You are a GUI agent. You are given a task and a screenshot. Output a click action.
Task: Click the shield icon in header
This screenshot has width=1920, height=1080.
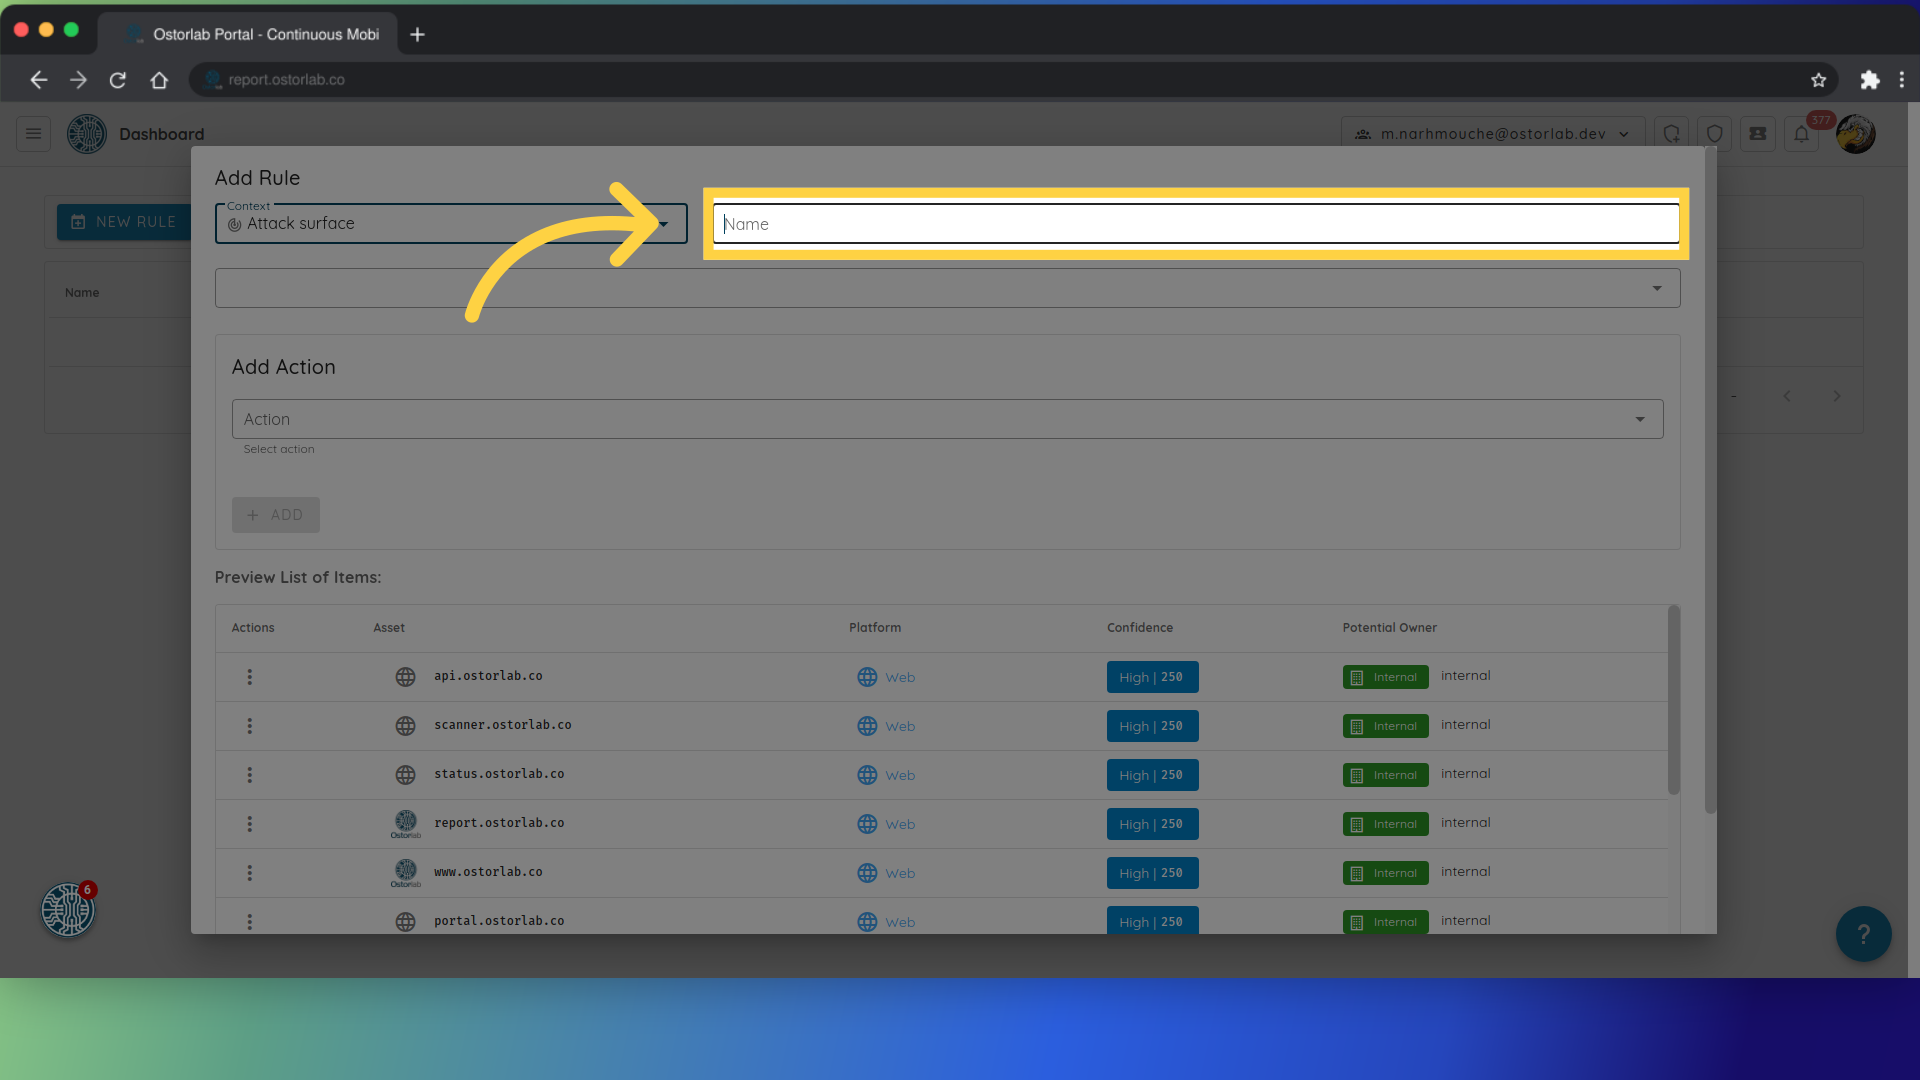coord(1714,134)
